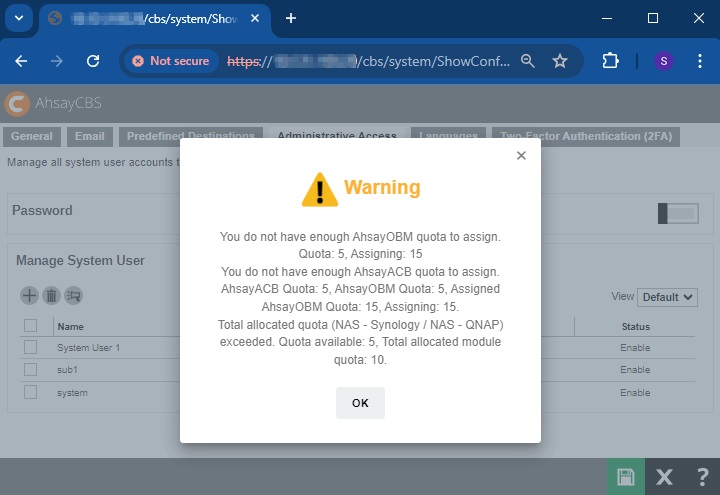The image size is (720, 495).
Task: Open the profile avatar S
Action: (664, 61)
